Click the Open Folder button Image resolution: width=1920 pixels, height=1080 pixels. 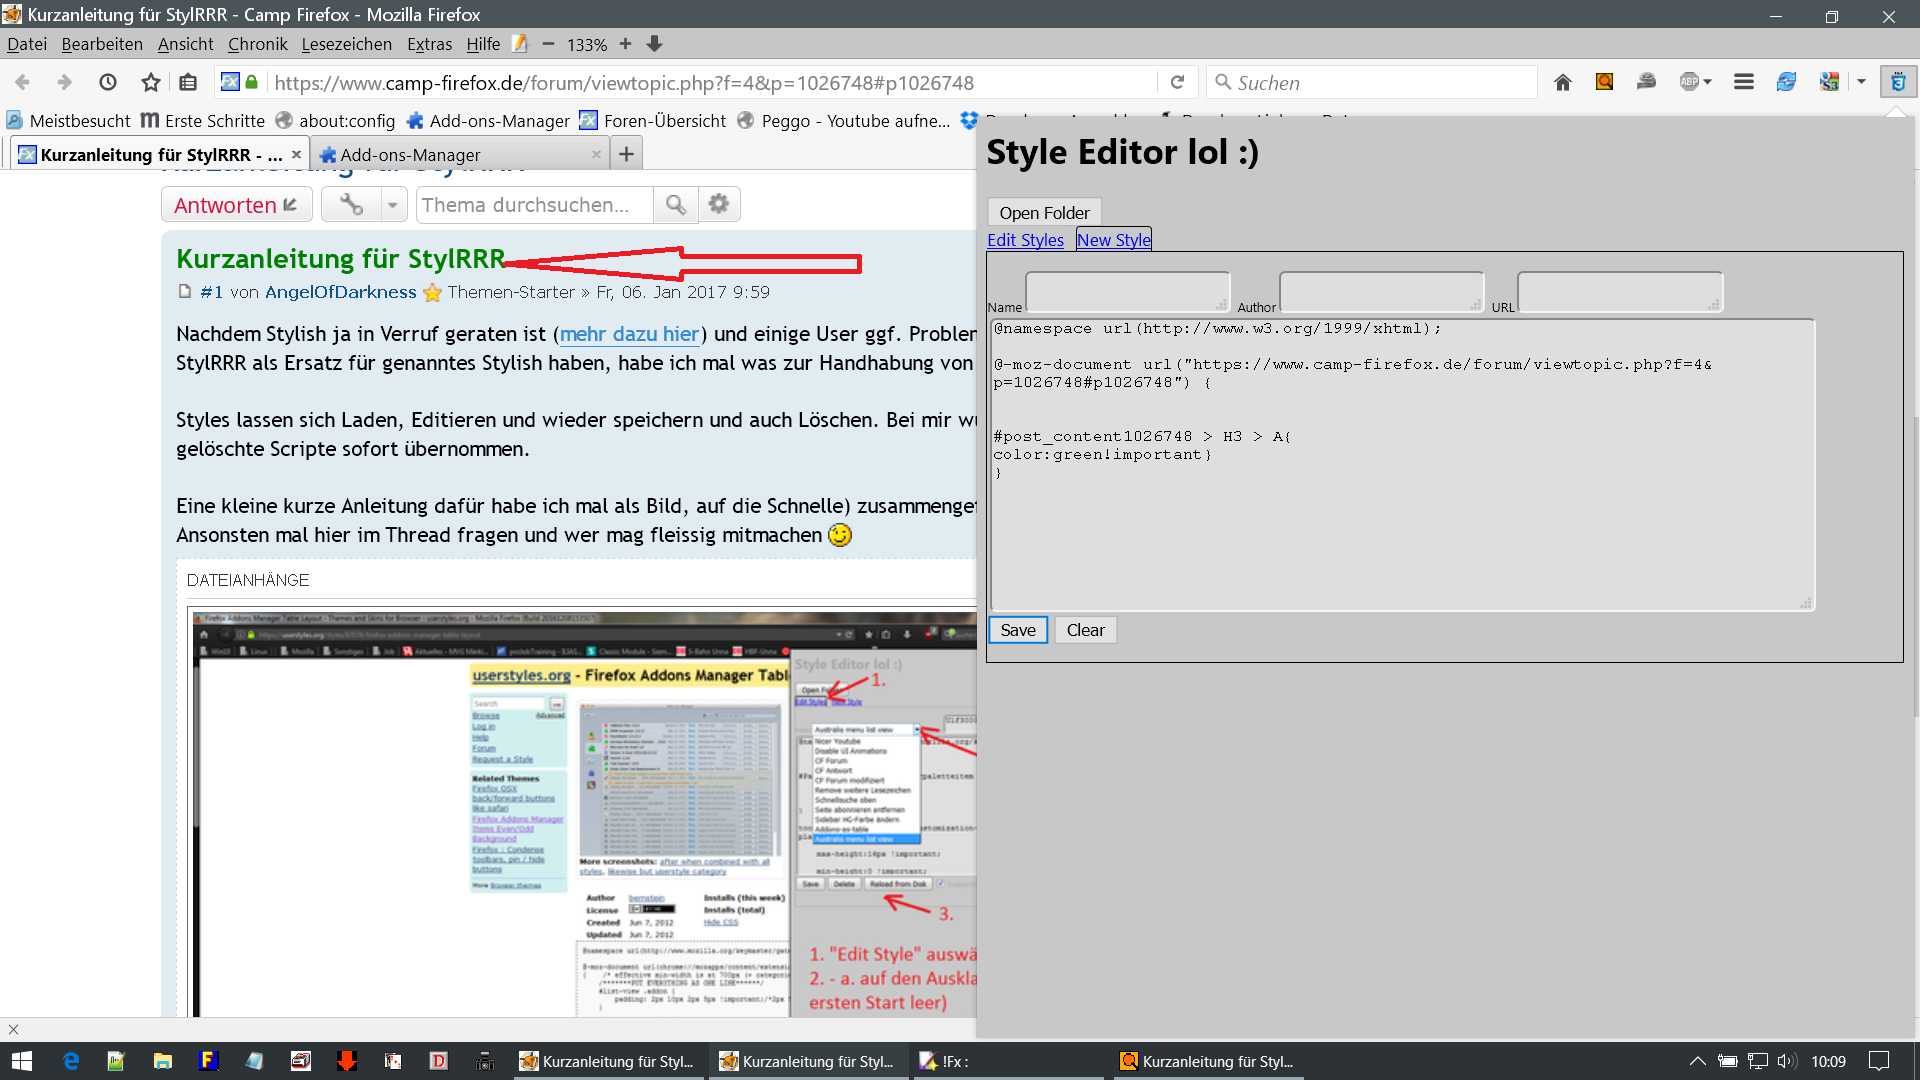pos(1044,212)
